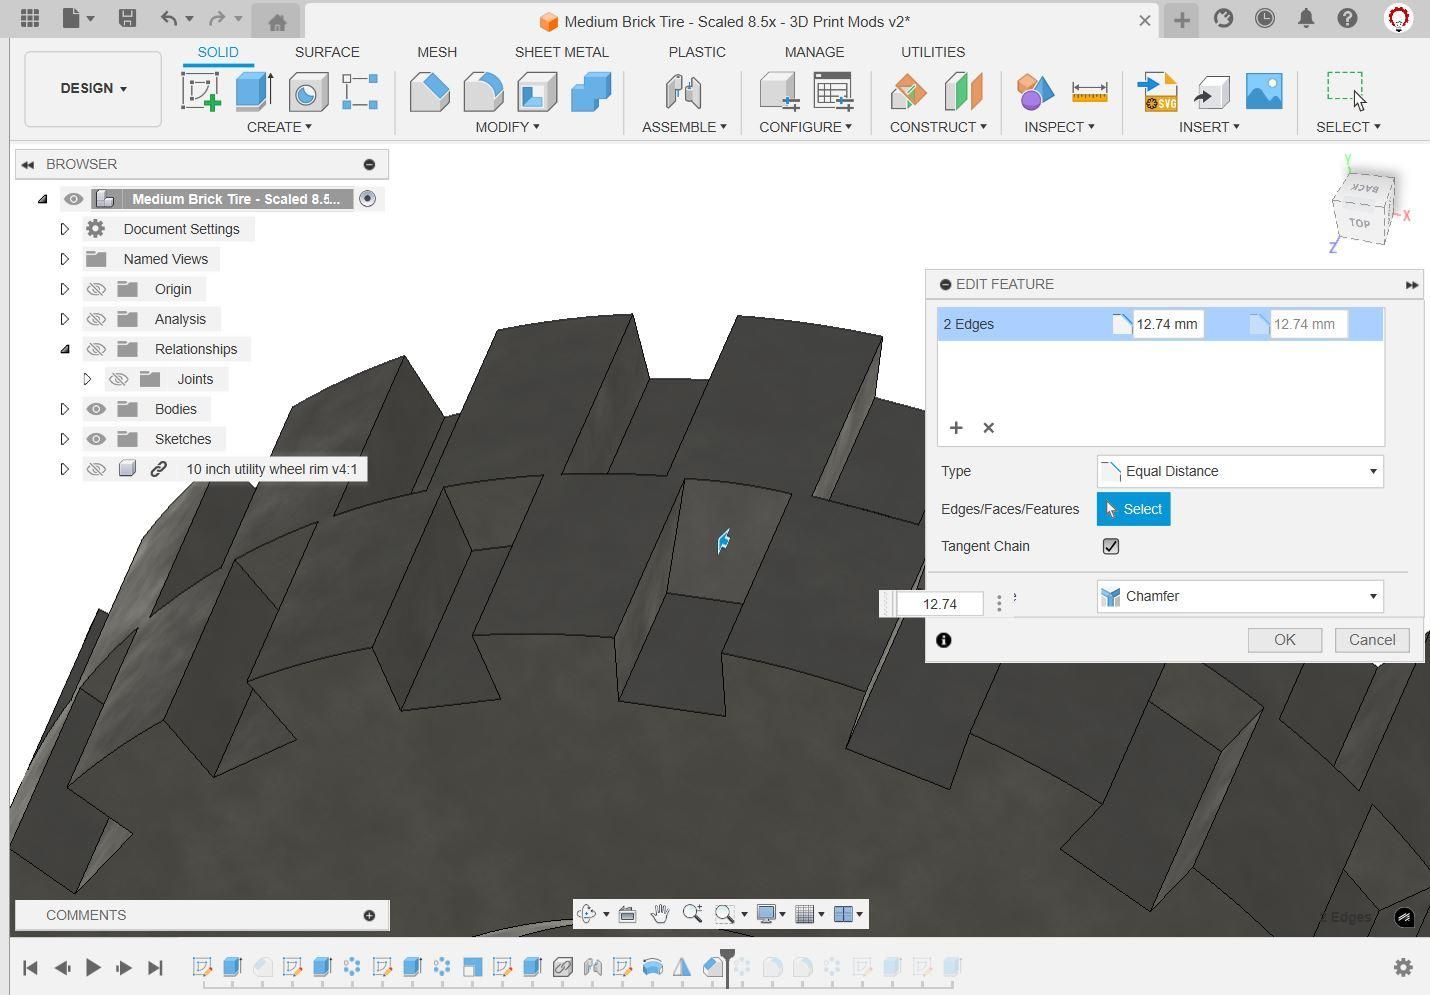Open the Interference inspect tool
Viewport: 1430px width, 995px height.
1035,91
